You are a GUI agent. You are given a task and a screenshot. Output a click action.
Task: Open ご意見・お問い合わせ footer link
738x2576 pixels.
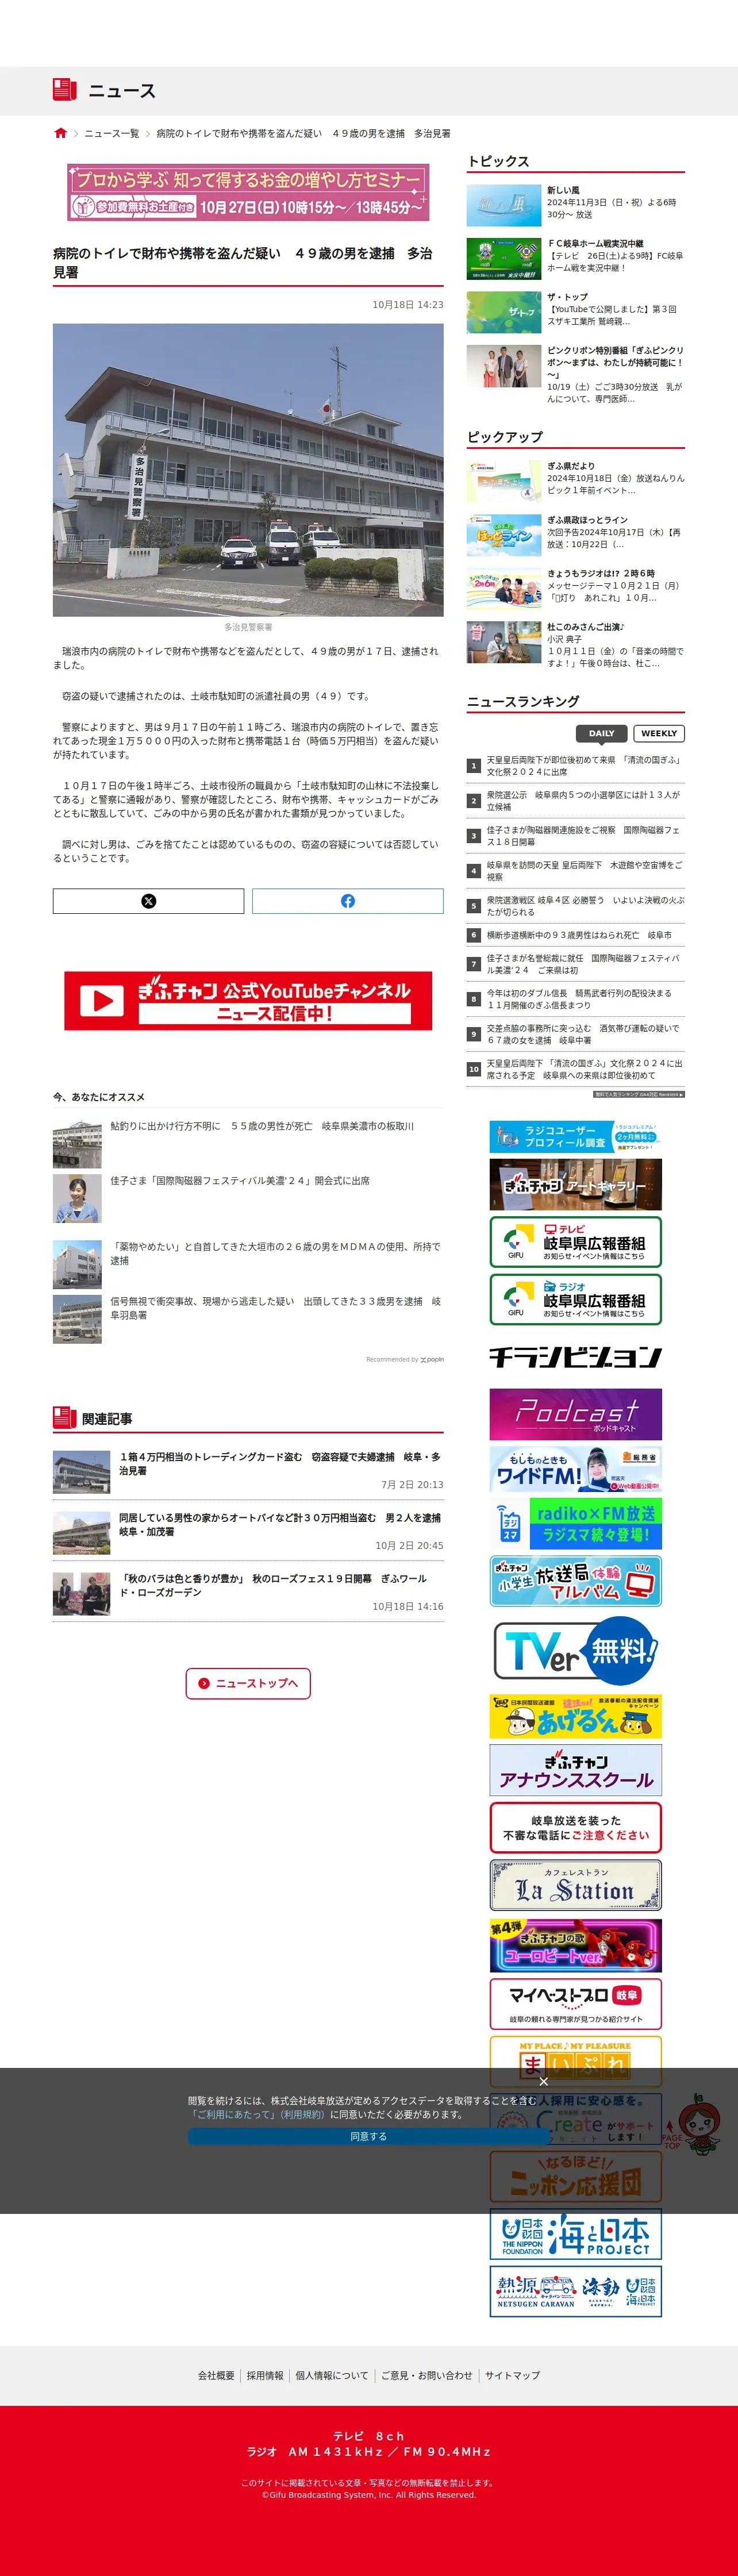click(x=426, y=2375)
